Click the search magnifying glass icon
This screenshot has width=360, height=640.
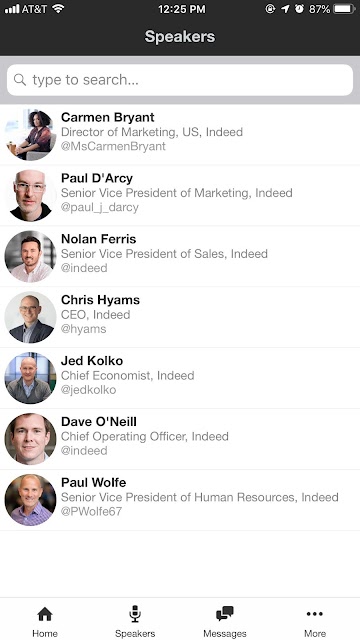click(x=20, y=79)
